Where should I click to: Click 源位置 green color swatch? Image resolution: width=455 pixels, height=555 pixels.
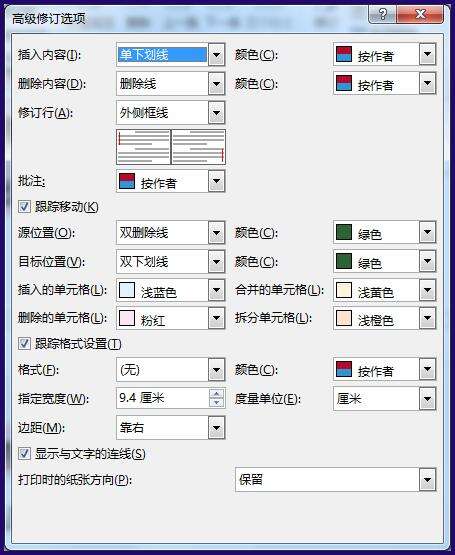[343, 232]
